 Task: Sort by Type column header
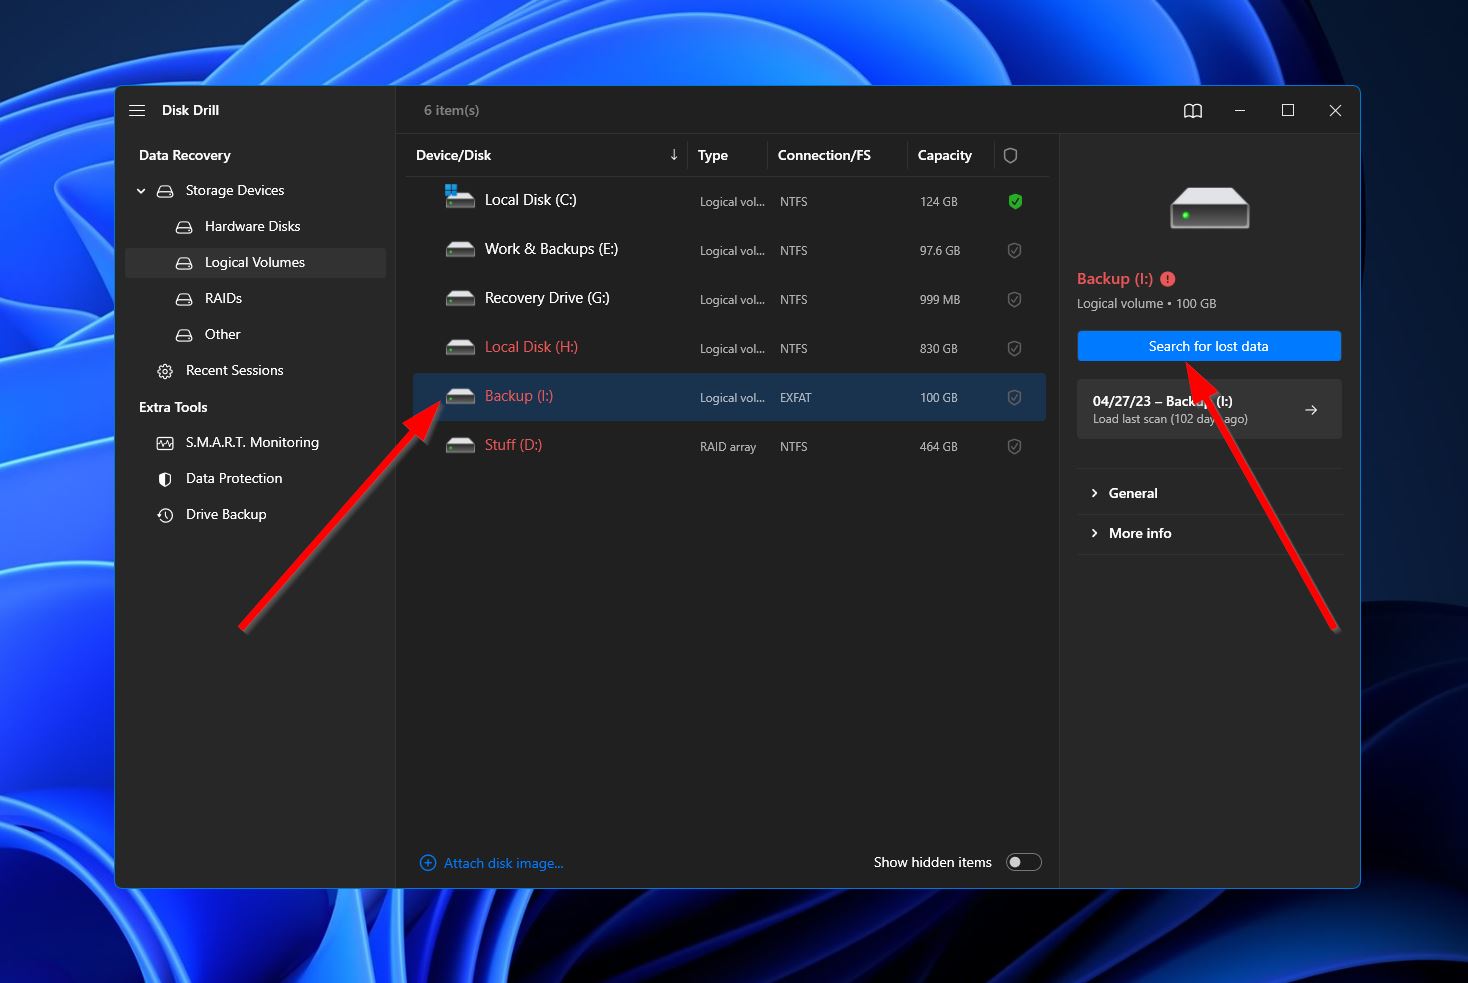coord(713,155)
